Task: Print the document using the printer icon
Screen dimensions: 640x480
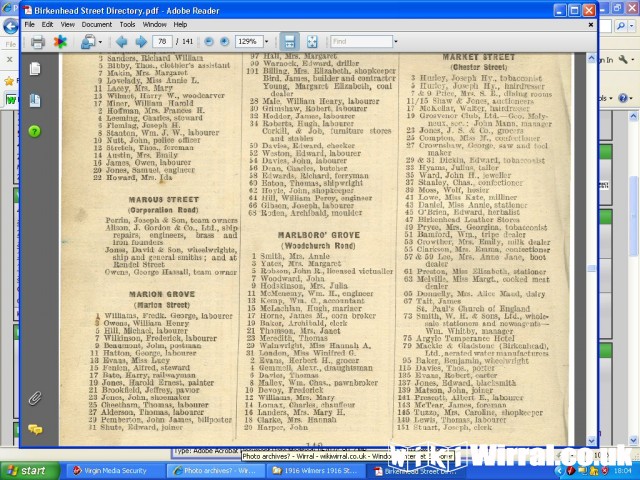Action: 38,42
